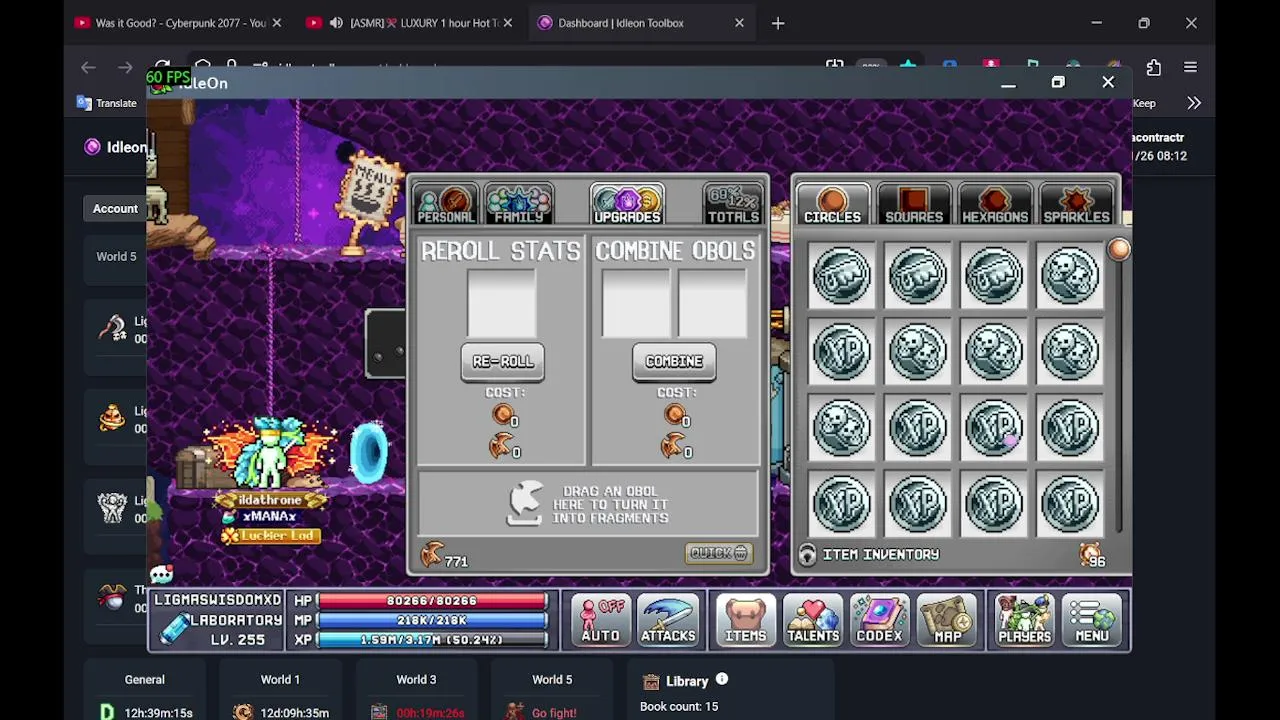Open the Players list

click(1024, 619)
